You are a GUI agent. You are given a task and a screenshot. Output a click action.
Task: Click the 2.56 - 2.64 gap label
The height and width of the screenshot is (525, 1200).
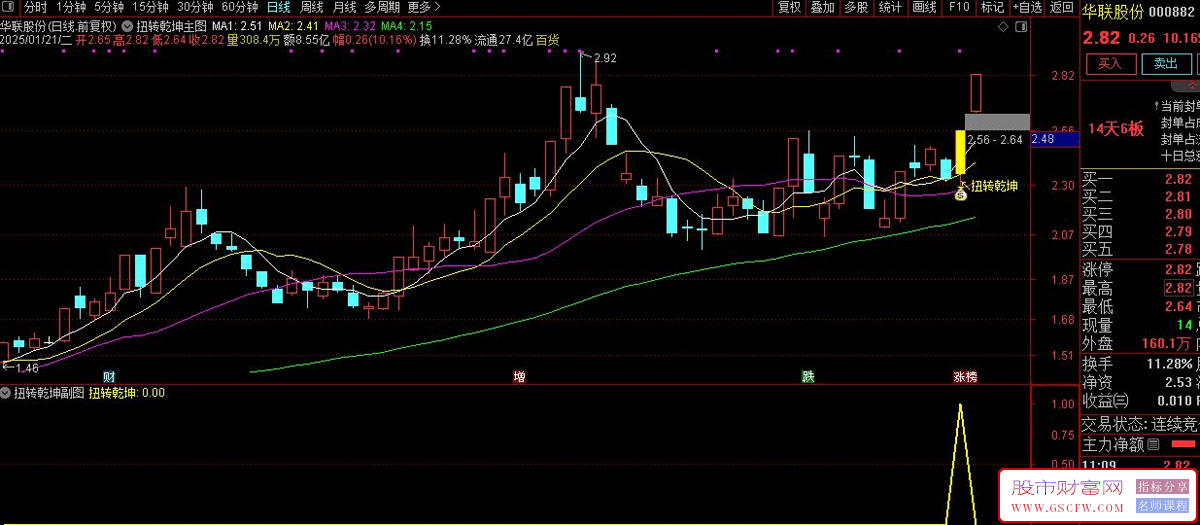(x=996, y=140)
